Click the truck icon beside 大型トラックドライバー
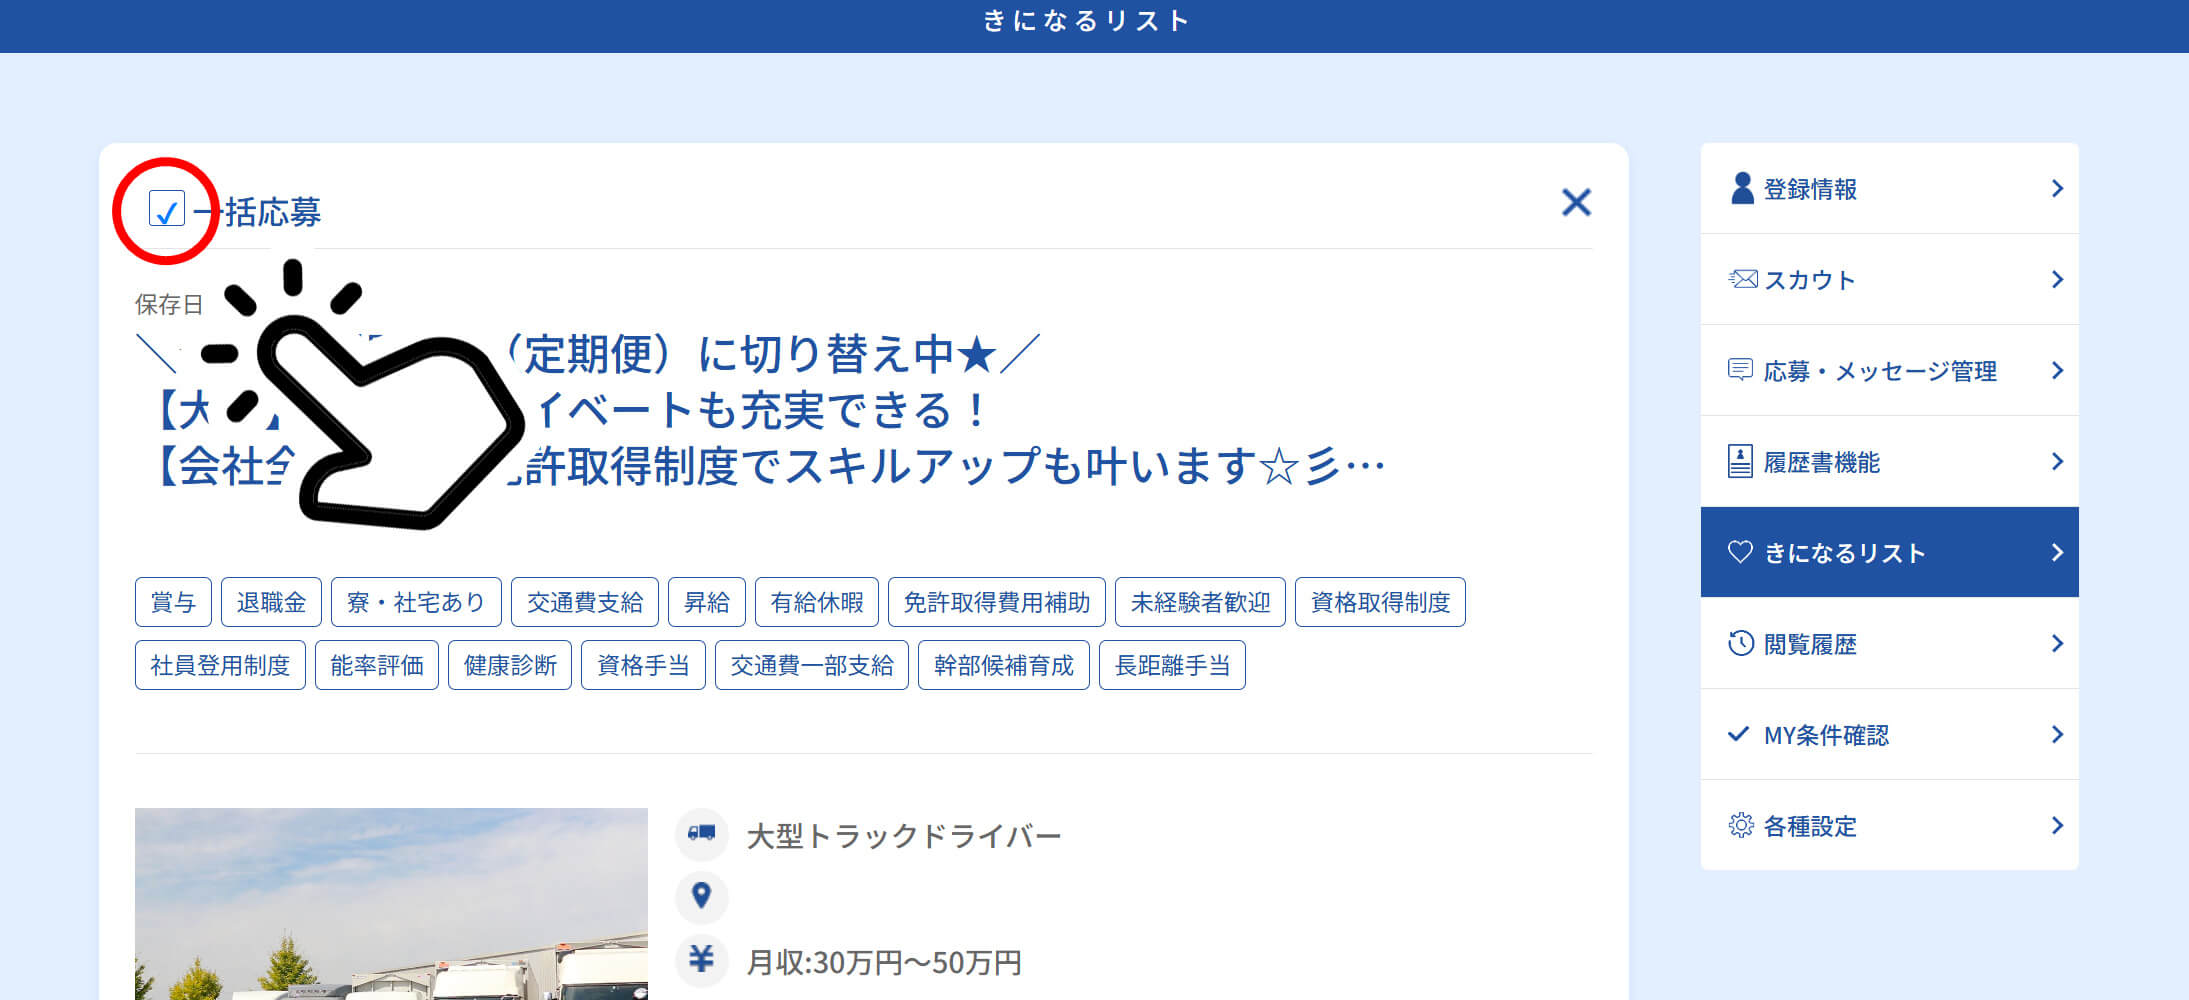 coord(701,834)
